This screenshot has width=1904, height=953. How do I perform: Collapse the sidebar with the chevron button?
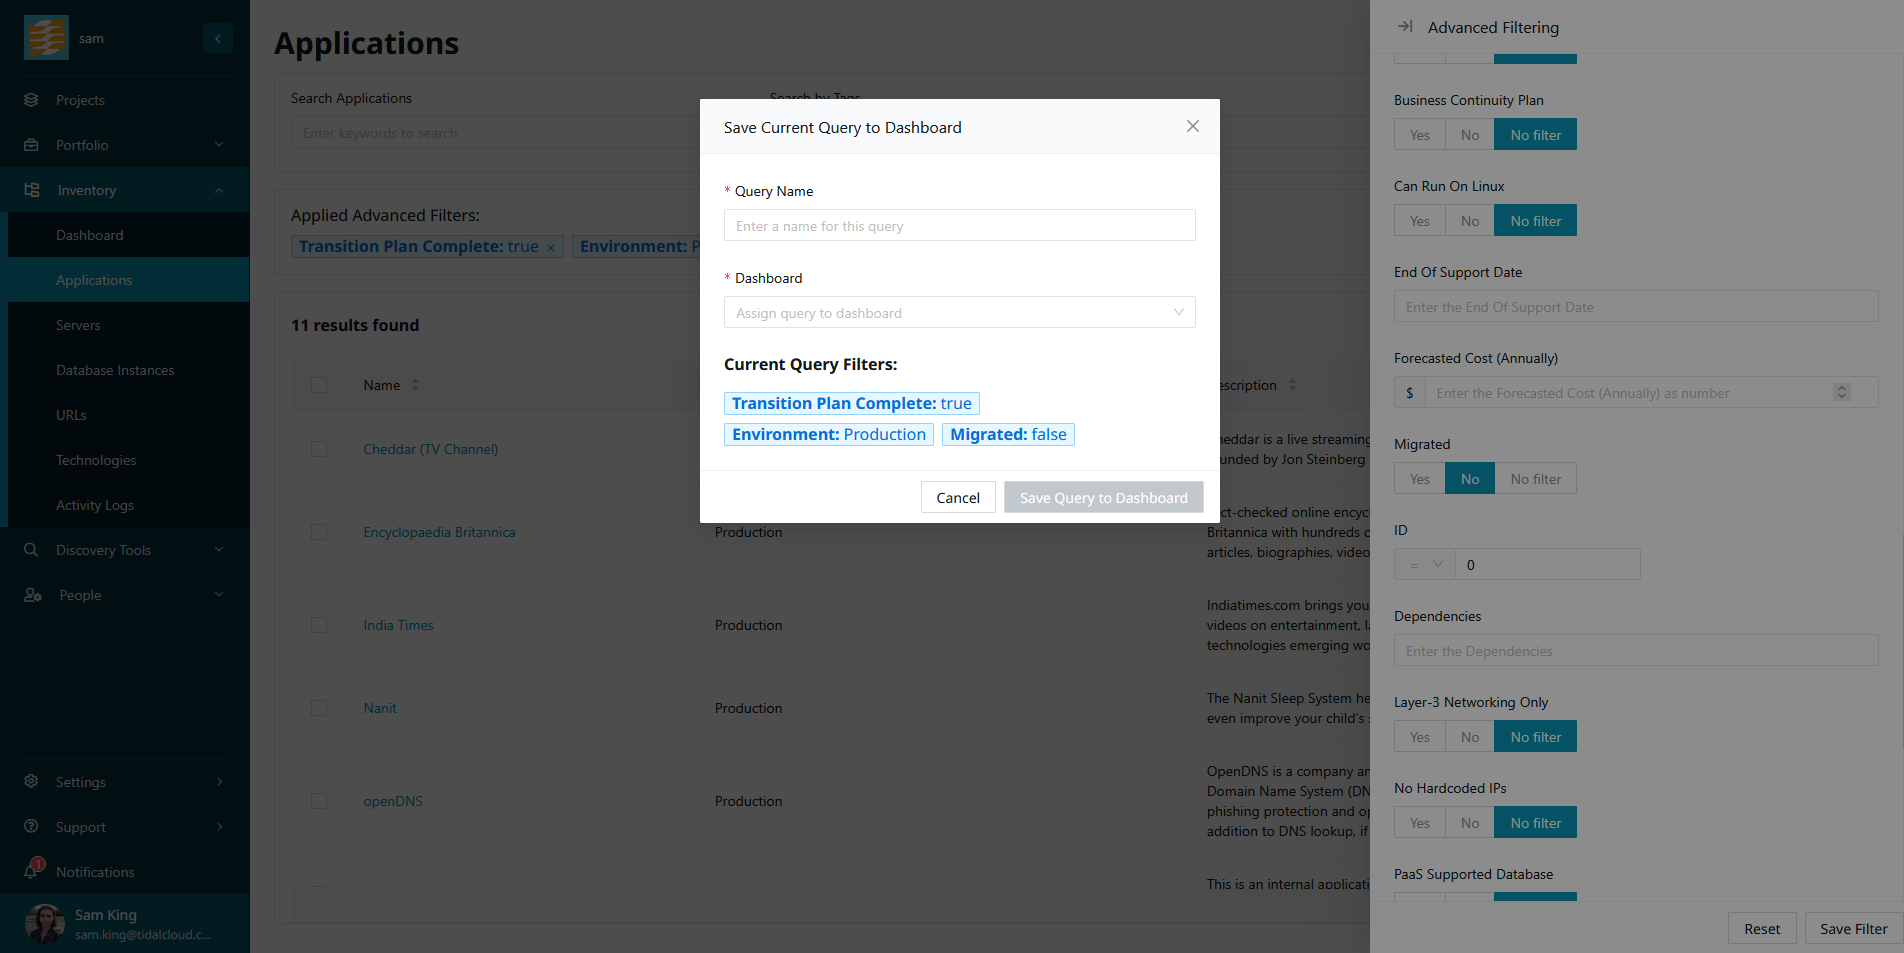[x=218, y=38]
